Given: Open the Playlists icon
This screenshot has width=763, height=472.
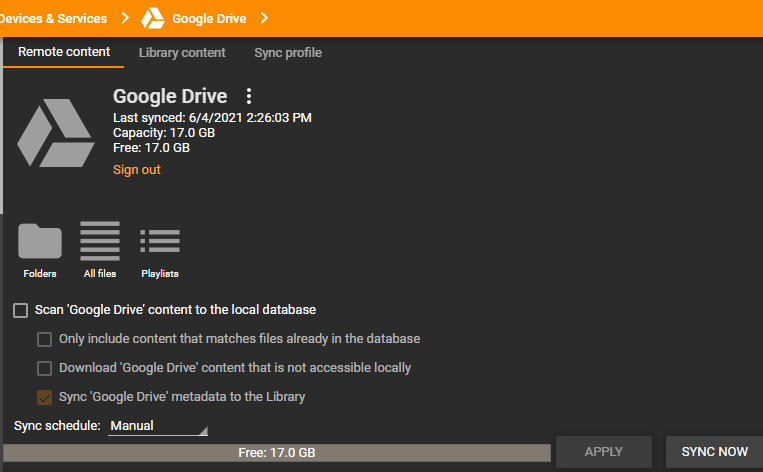Looking at the screenshot, I should (160, 241).
